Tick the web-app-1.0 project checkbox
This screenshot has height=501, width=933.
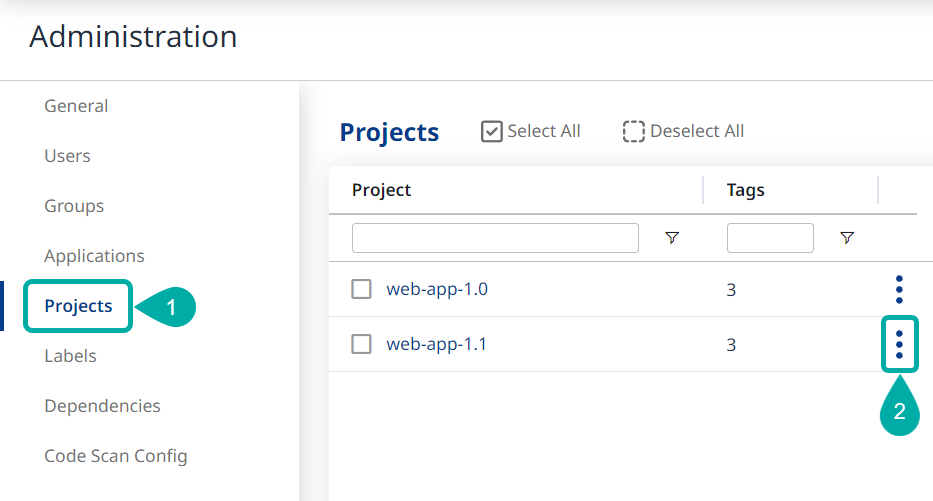361,290
